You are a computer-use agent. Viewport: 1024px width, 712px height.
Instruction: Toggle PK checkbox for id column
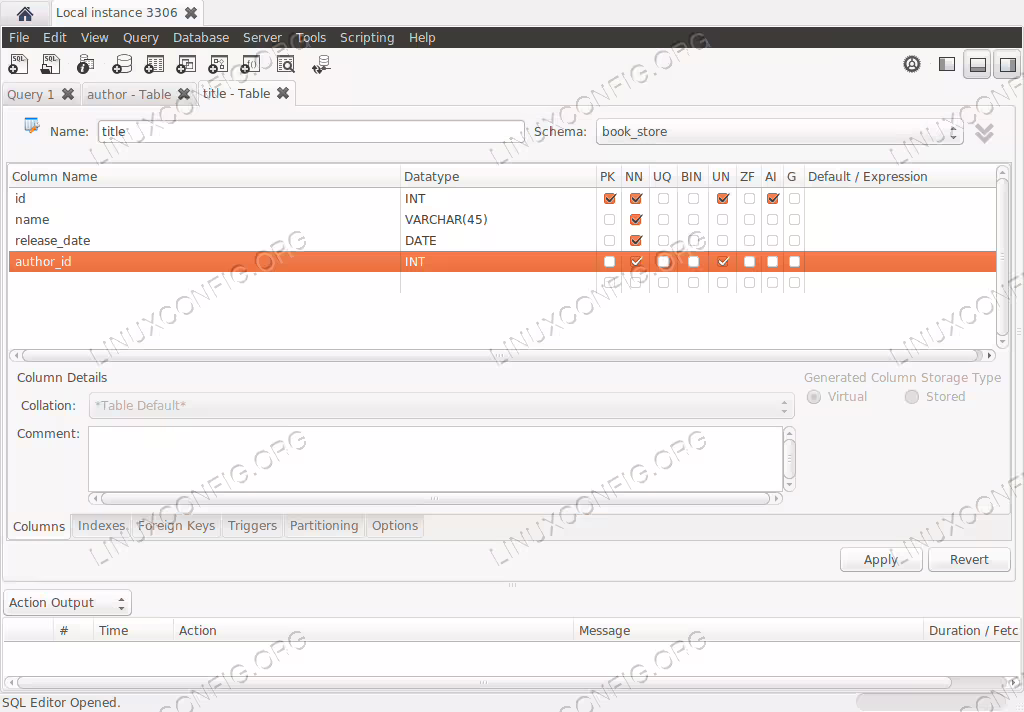[609, 199]
